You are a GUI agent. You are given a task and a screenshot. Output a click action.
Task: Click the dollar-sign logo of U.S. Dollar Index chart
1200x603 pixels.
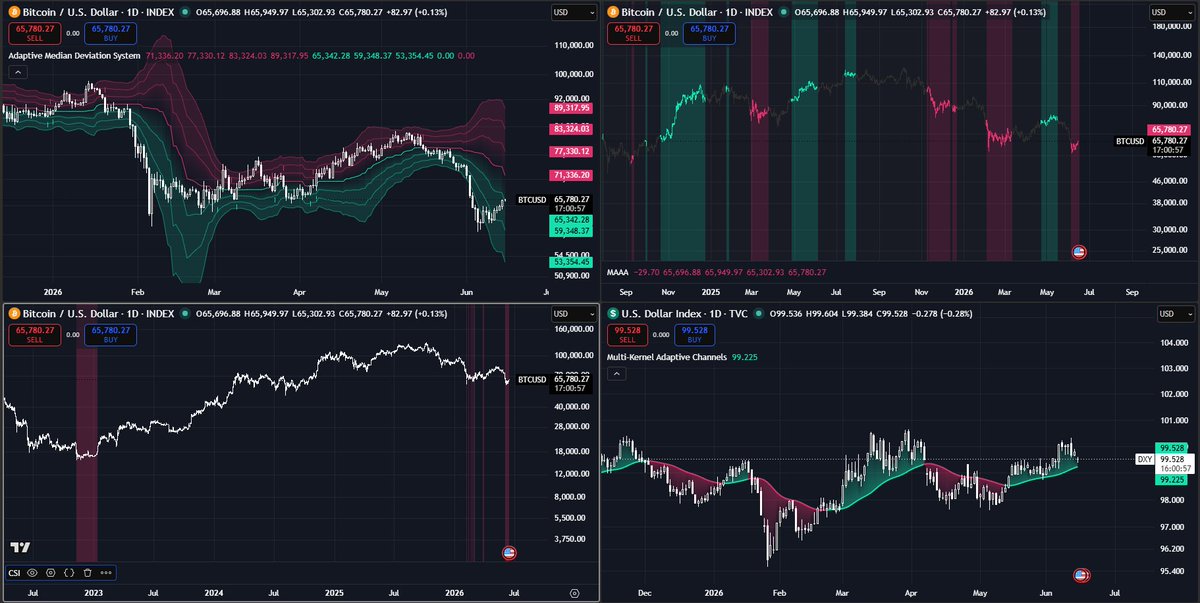coord(615,314)
